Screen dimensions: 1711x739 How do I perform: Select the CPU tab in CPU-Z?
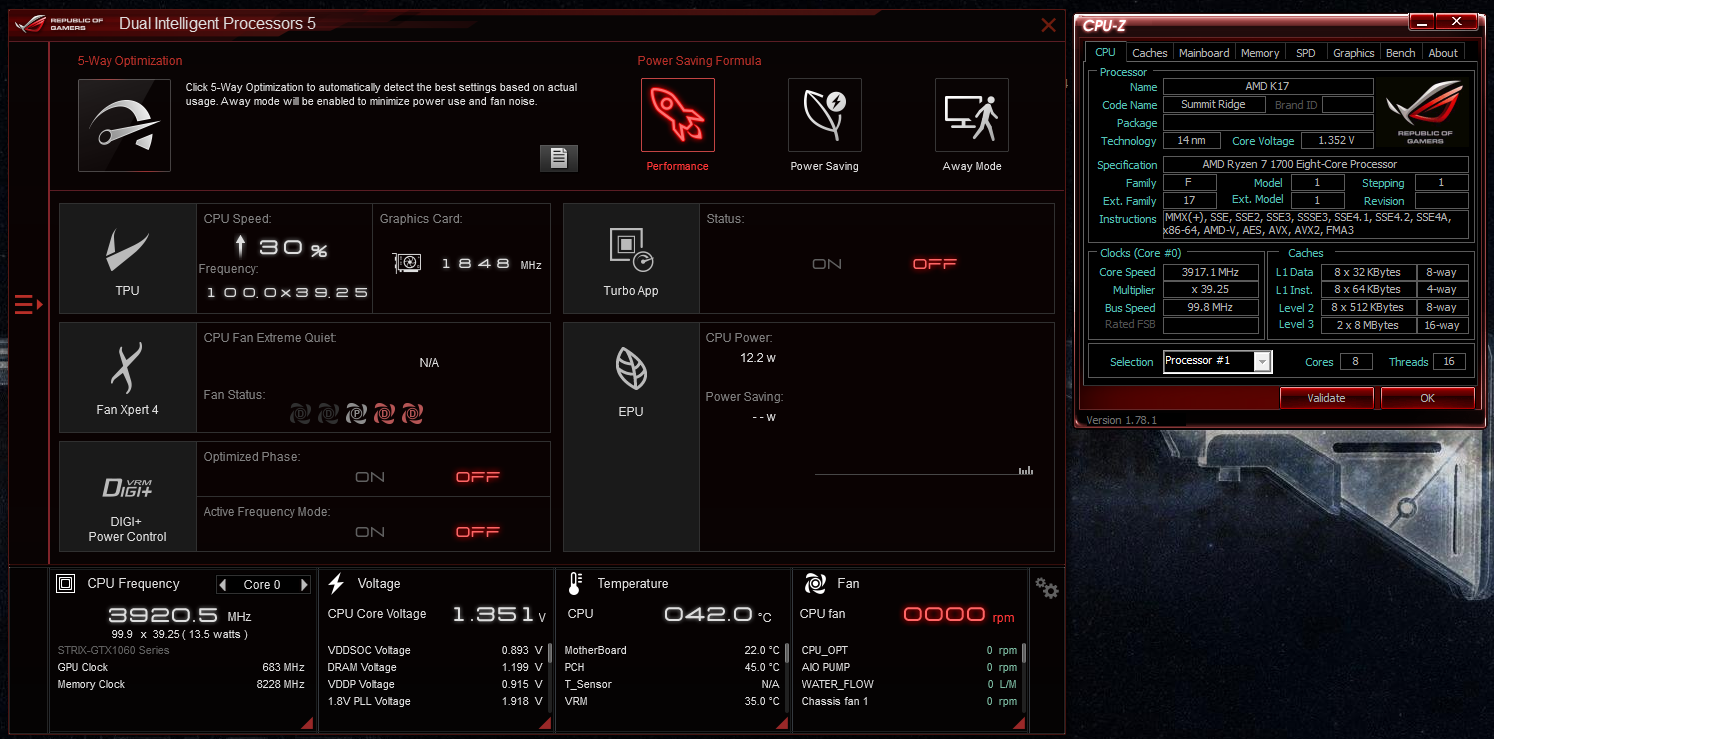[x=1105, y=52]
